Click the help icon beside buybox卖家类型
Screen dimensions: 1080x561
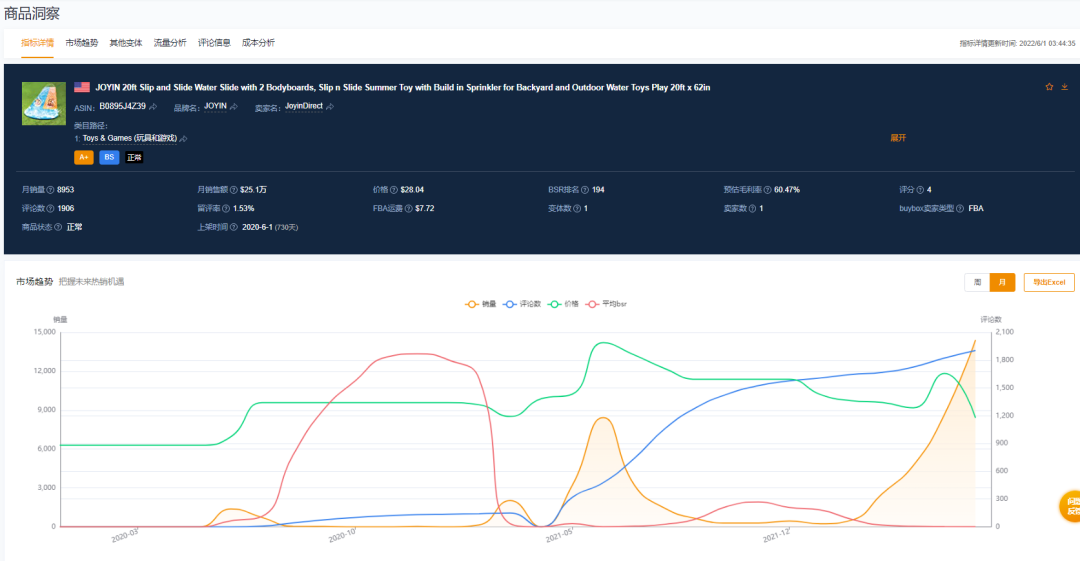pos(960,208)
